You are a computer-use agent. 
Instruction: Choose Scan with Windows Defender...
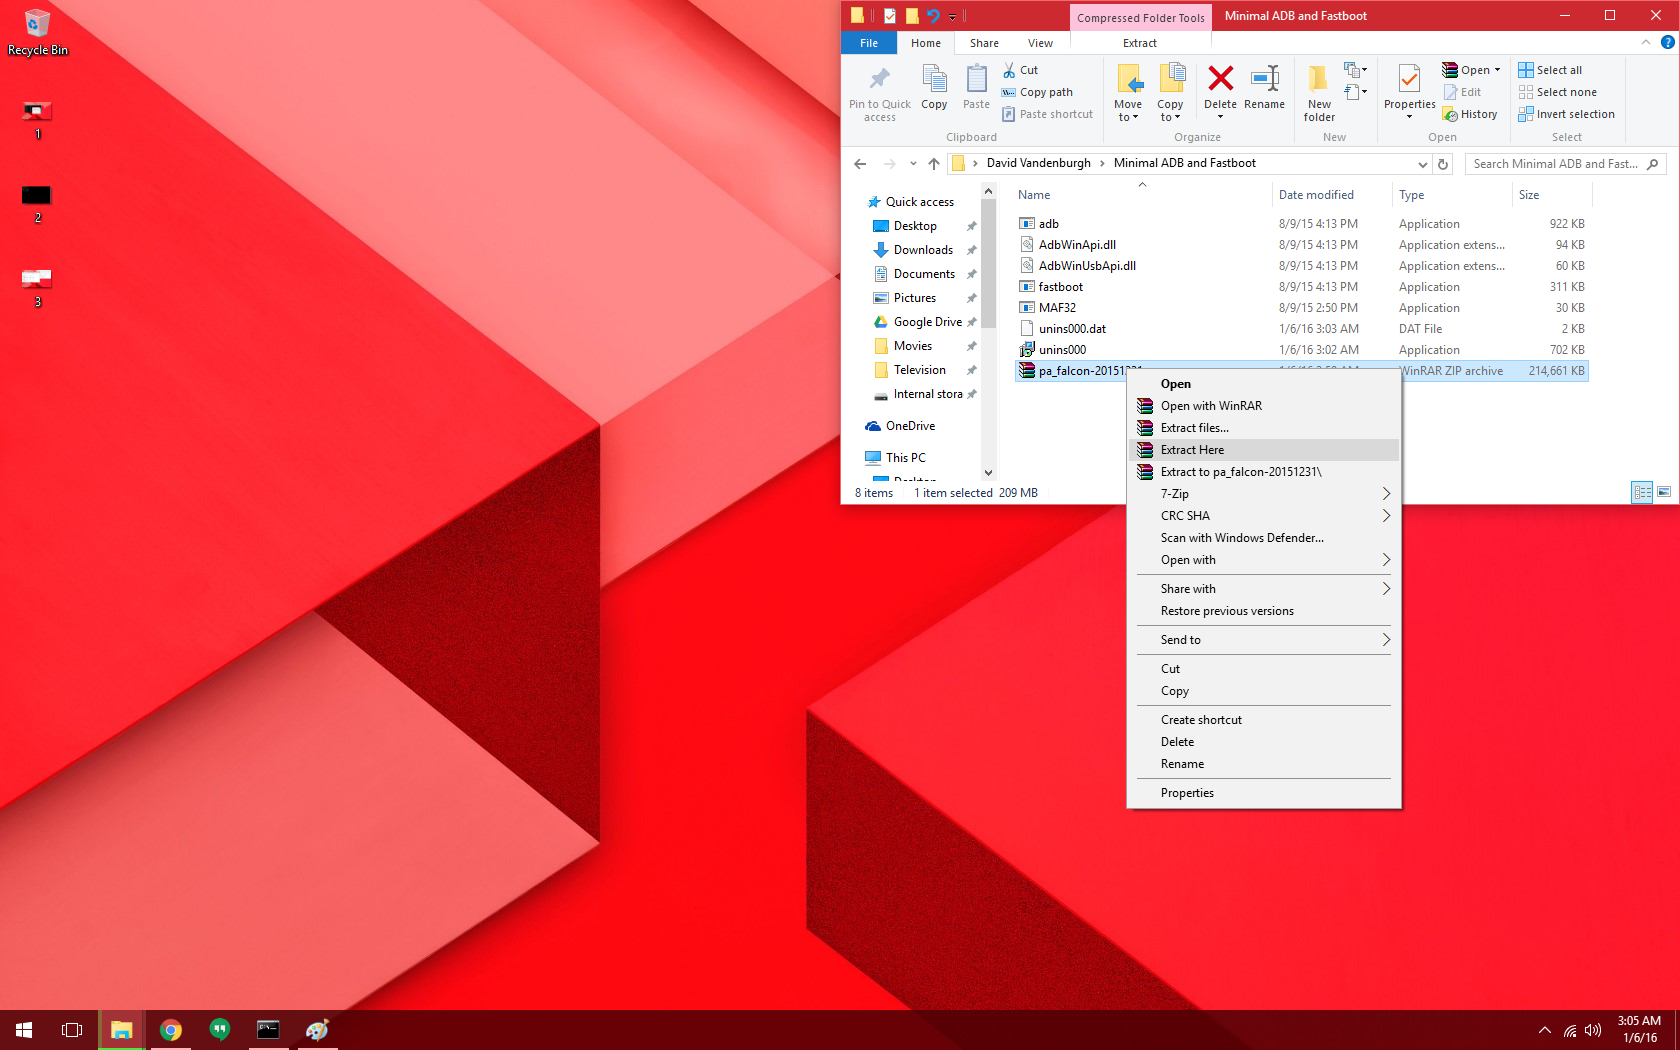tap(1264, 538)
